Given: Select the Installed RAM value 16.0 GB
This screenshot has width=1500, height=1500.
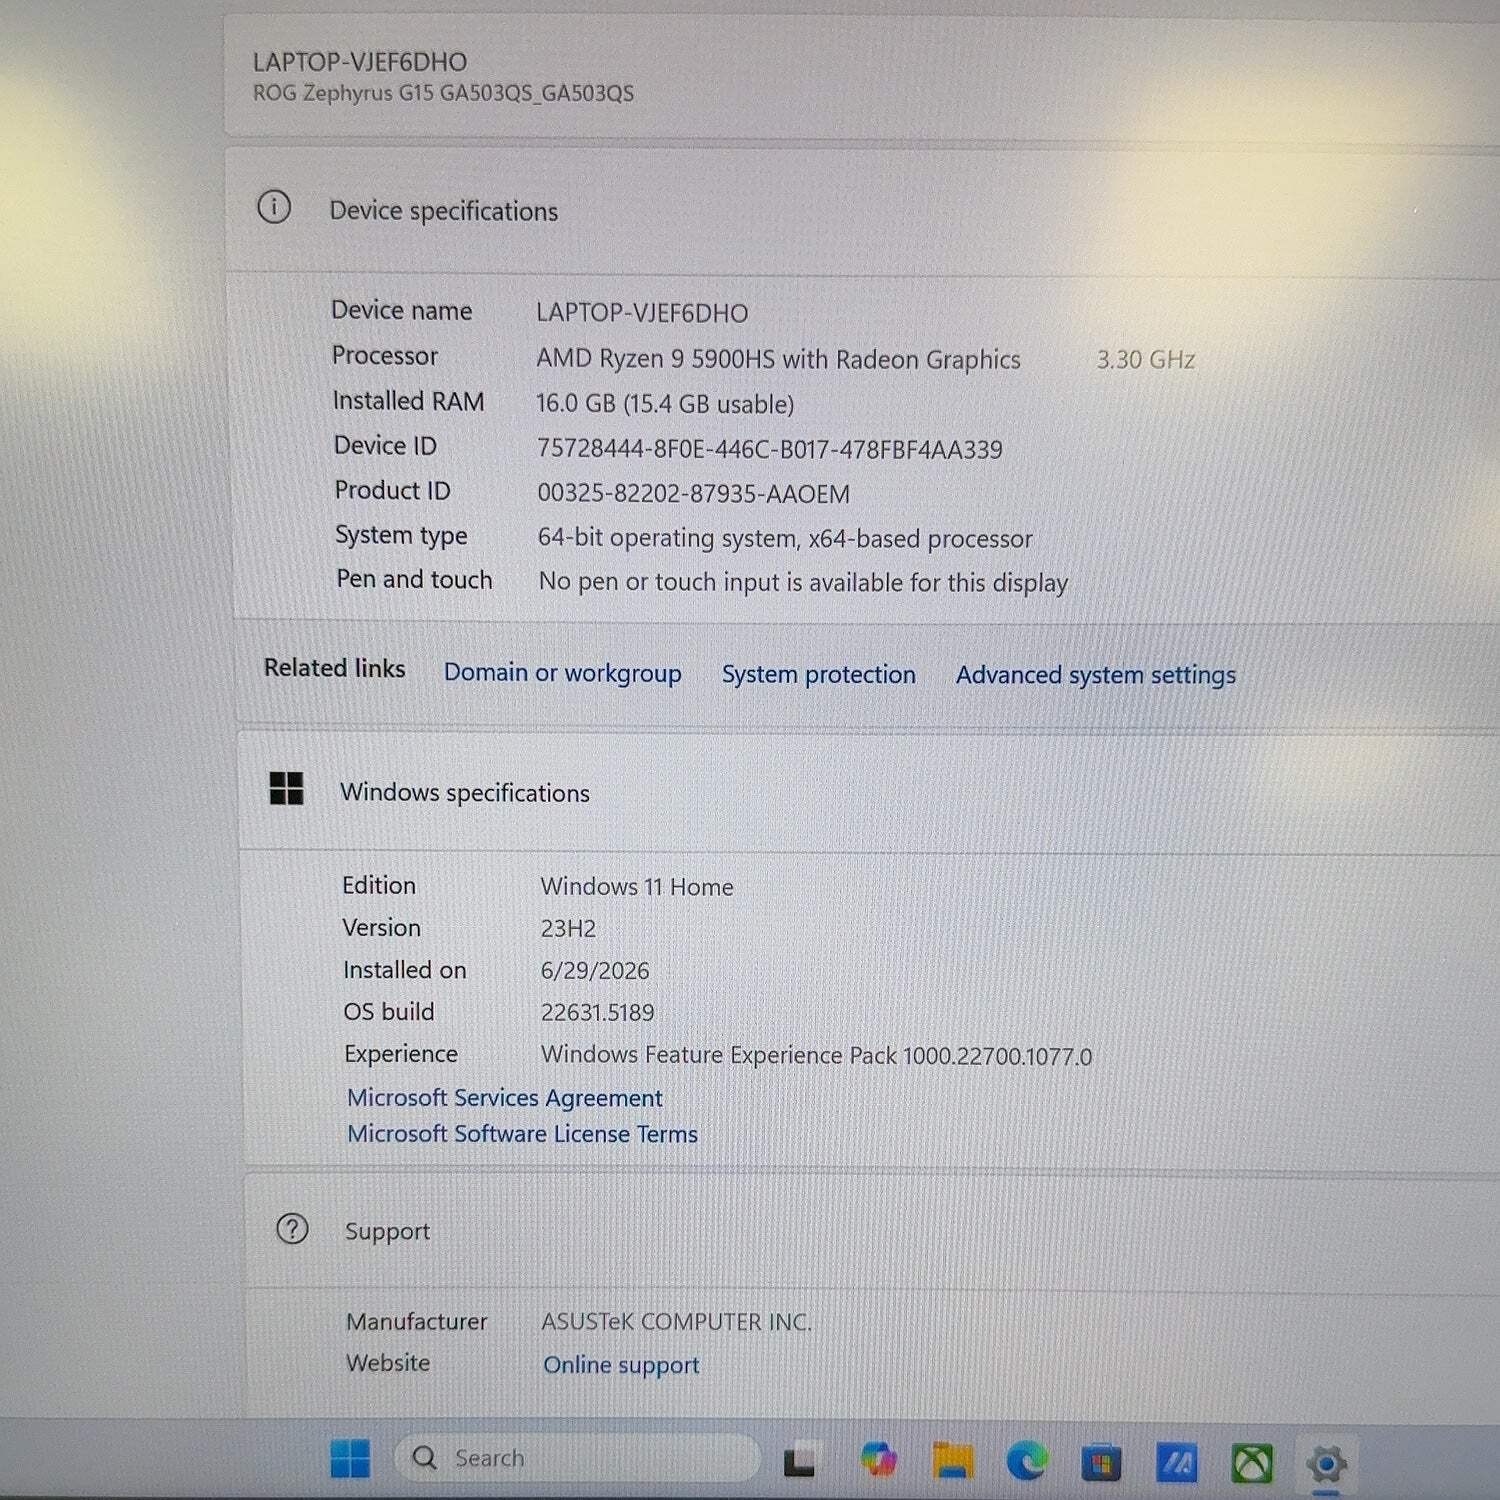Looking at the screenshot, I should coord(576,403).
